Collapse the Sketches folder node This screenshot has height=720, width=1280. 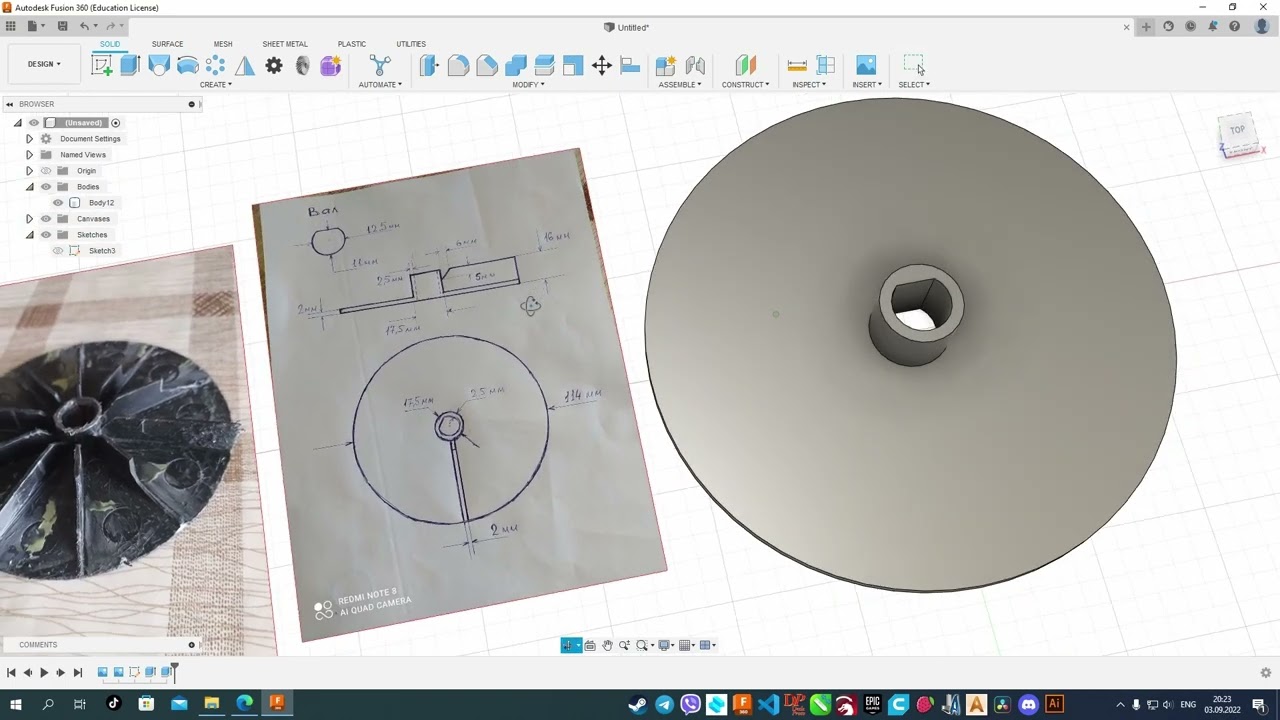(29, 235)
